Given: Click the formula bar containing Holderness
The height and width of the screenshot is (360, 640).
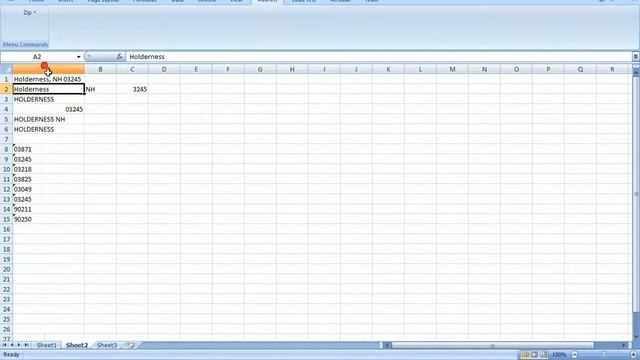Looking at the screenshot, I should coord(379,57).
